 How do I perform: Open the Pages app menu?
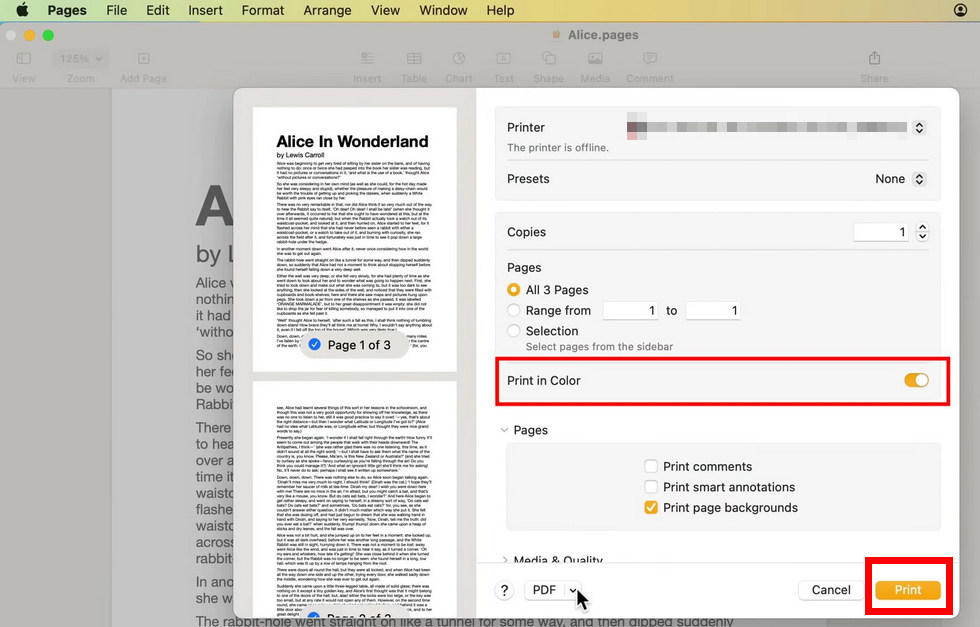tap(67, 11)
